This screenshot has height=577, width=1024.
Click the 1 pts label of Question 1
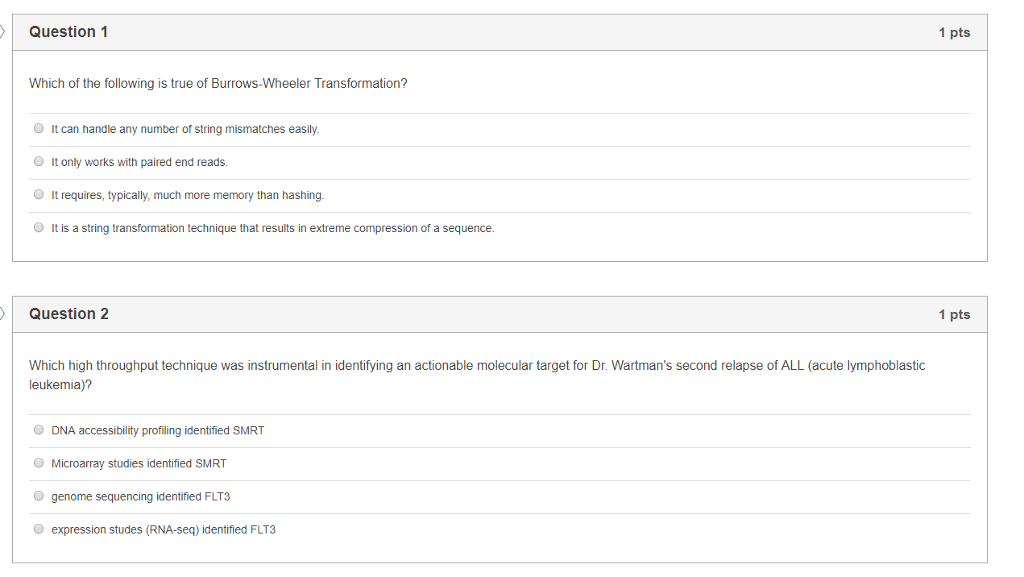point(954,33)
